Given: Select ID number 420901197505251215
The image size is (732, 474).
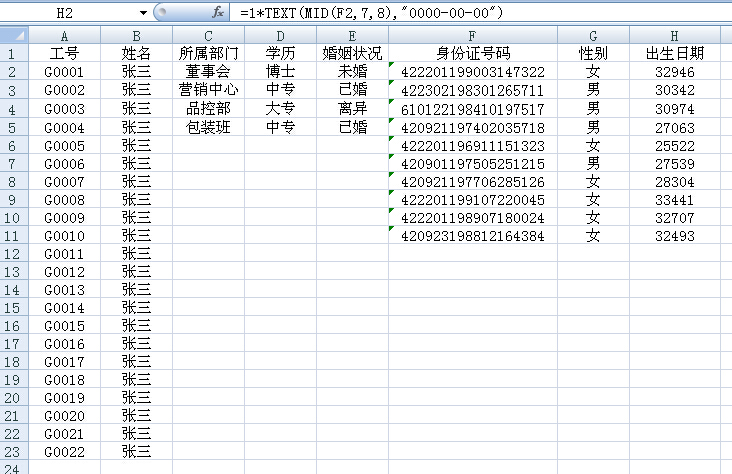Looking at the screenshot, I should 472,164.
